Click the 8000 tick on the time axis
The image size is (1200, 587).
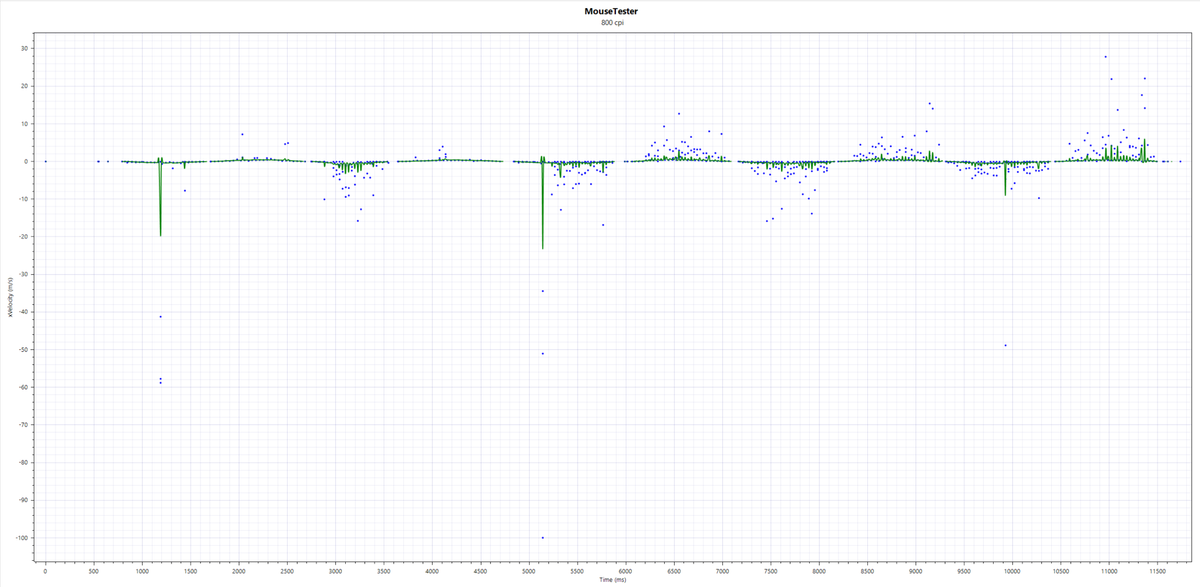click(x=819, y=570)
